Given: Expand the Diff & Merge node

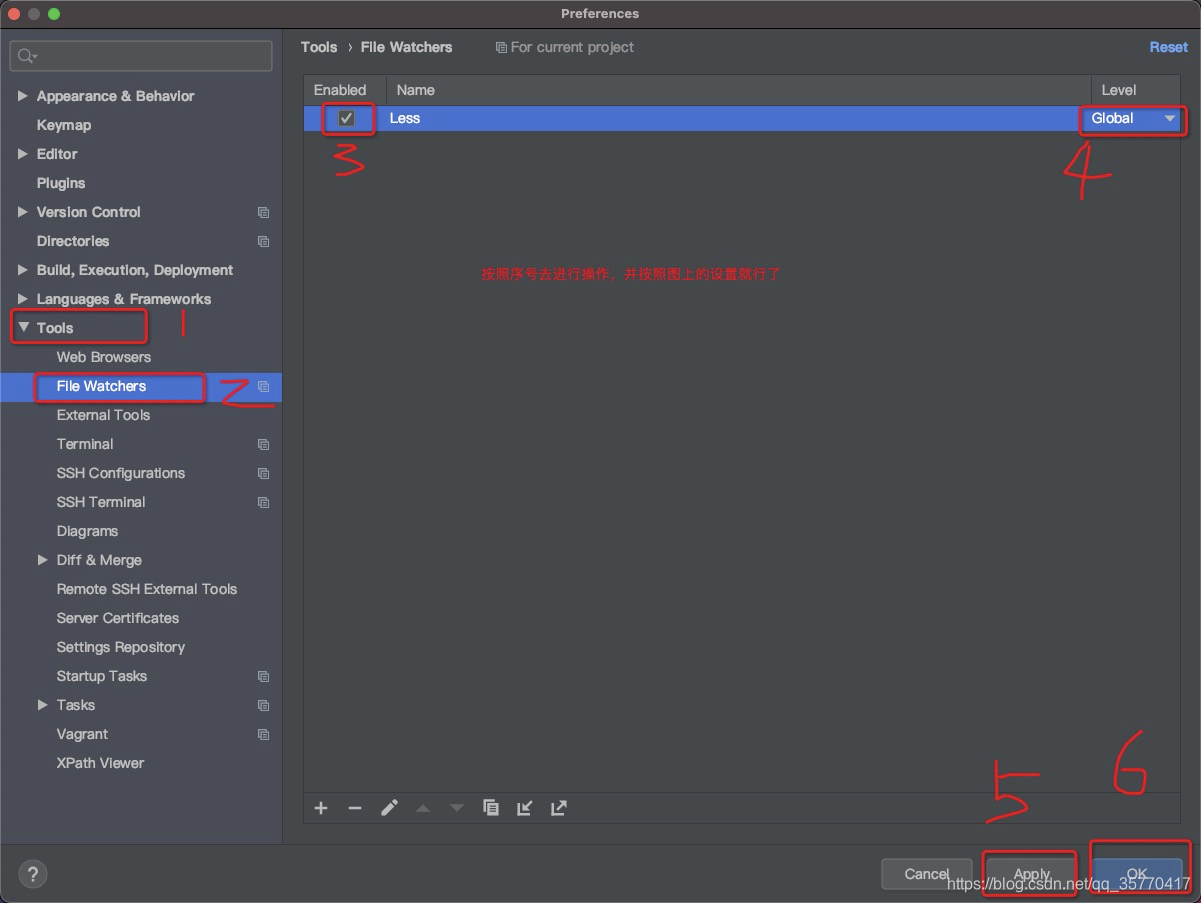Looking at the screenshot, I should pos(43,560).
